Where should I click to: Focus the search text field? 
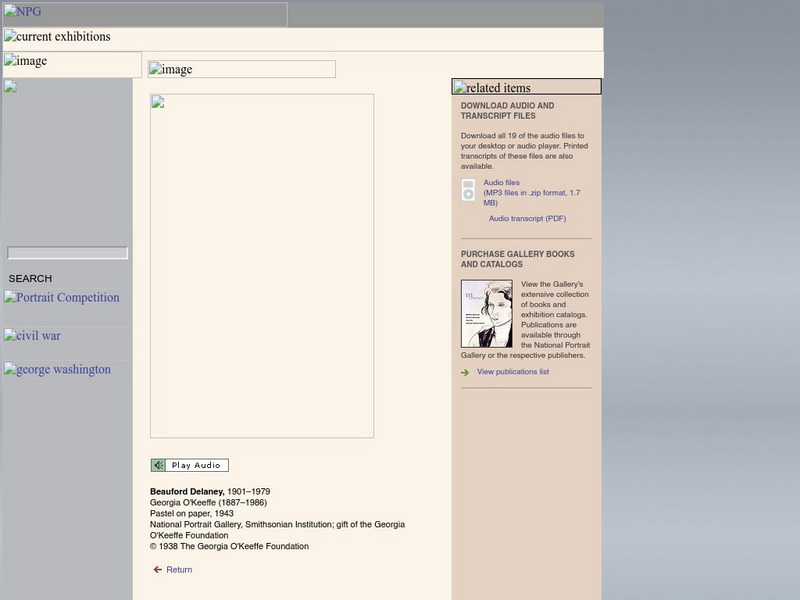(67, 253)
